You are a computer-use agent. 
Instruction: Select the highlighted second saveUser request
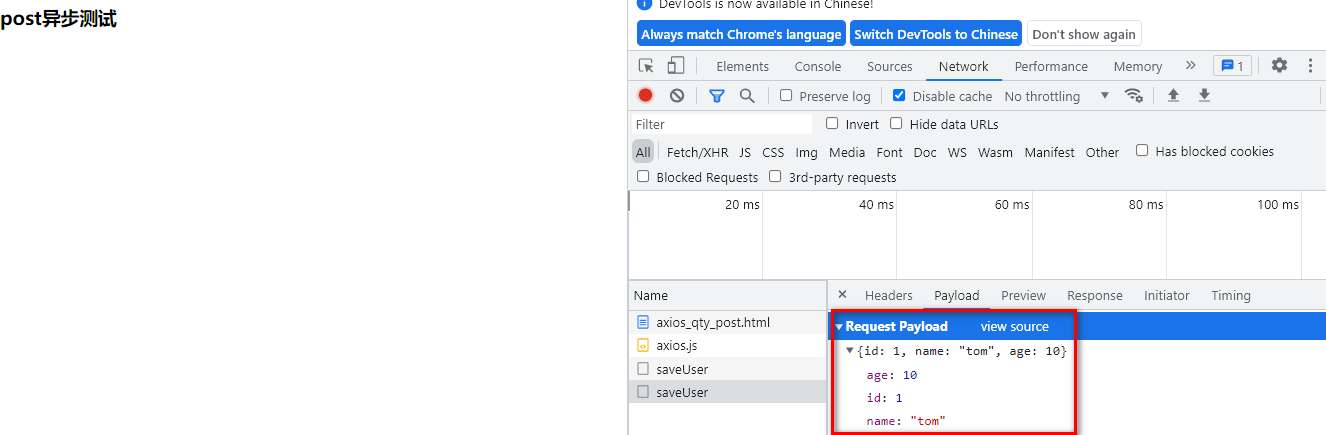click(728, 392)
